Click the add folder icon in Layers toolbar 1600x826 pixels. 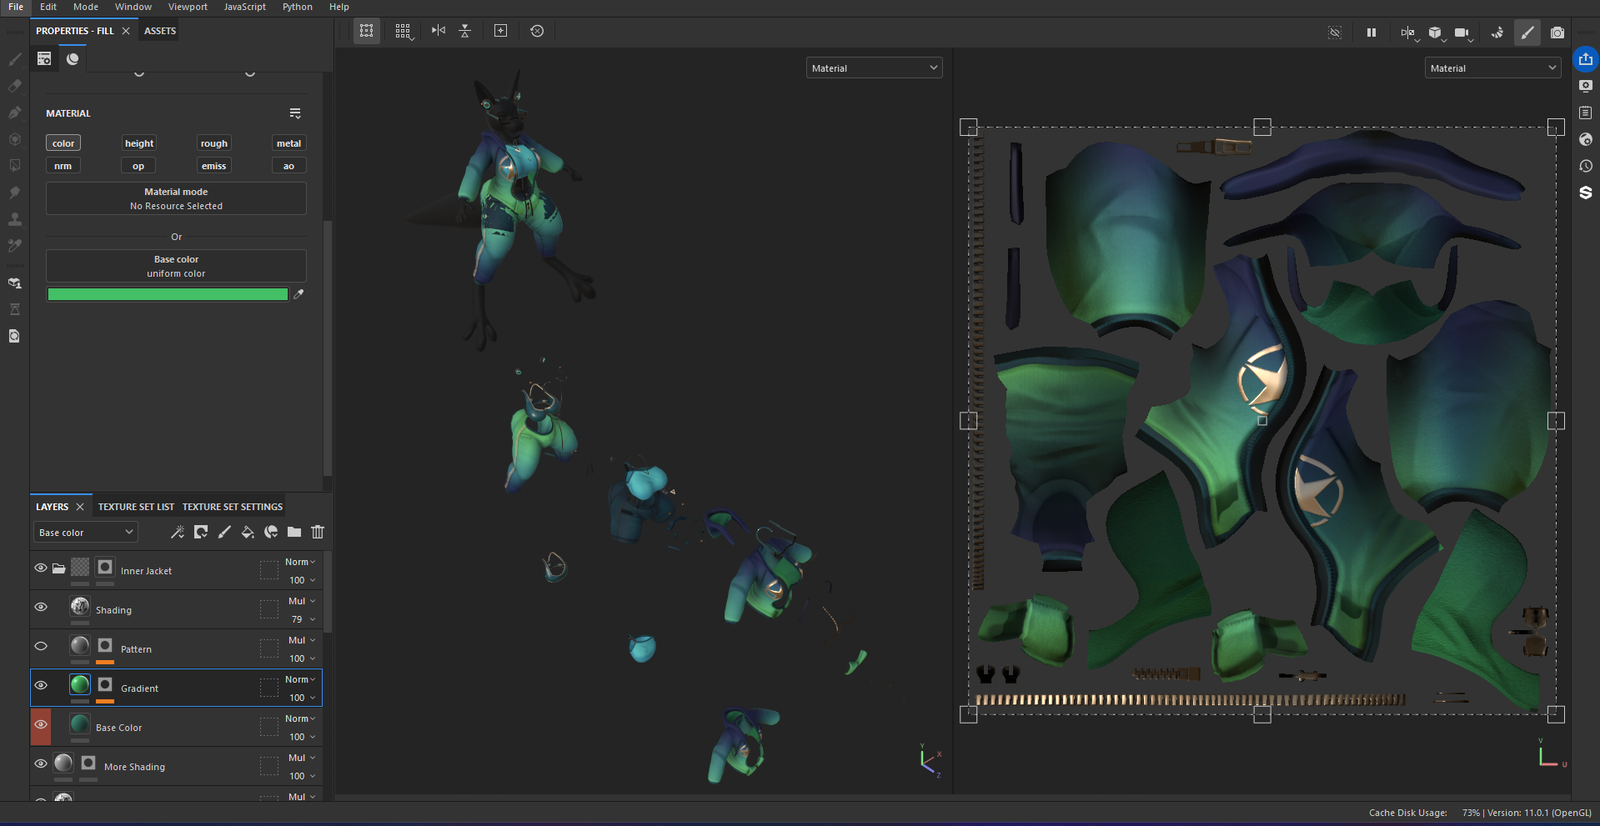294,532
